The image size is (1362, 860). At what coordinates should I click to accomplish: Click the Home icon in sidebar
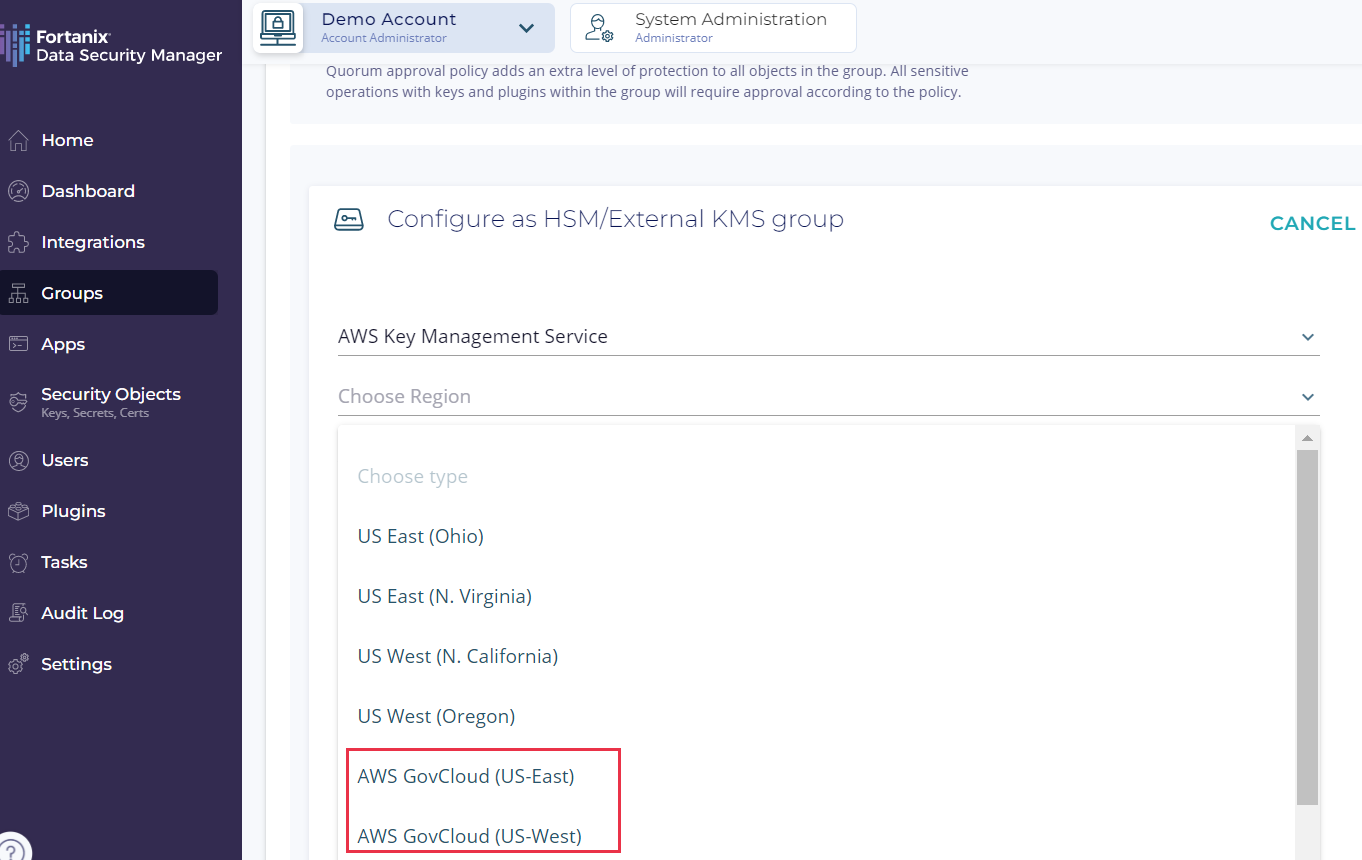tap(18, 141)
